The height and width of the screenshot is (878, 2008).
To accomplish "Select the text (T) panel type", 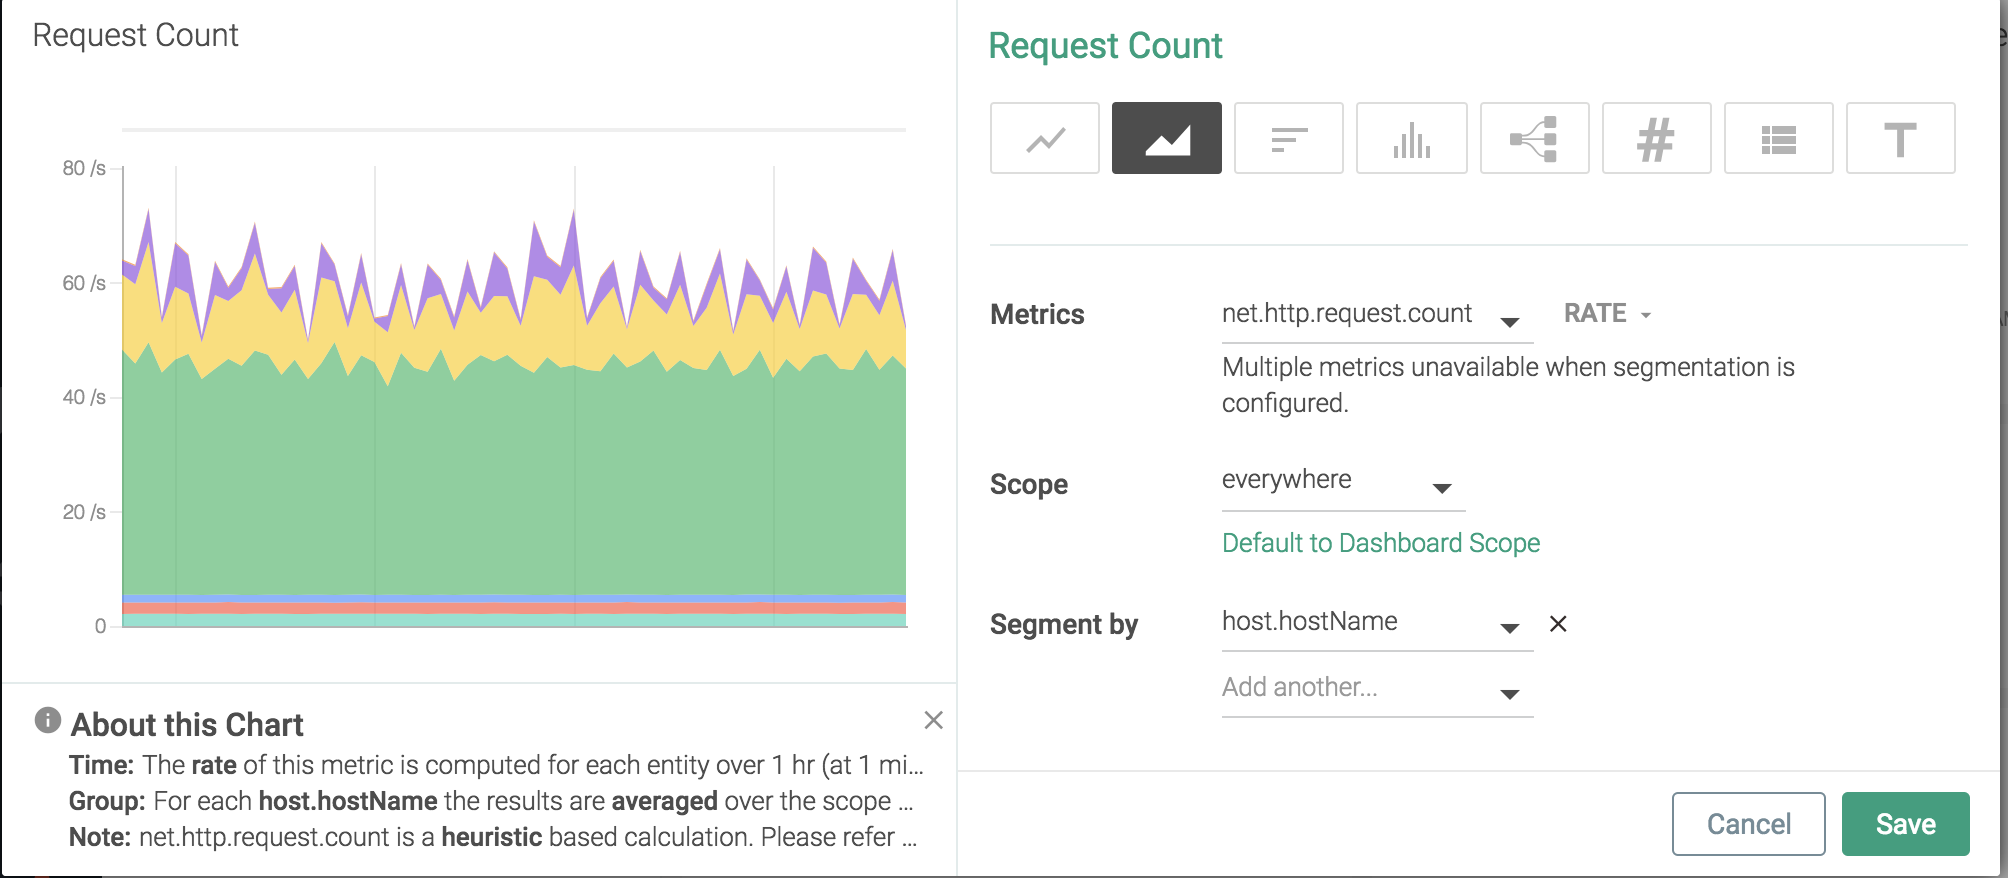I will coord(1901,138).
